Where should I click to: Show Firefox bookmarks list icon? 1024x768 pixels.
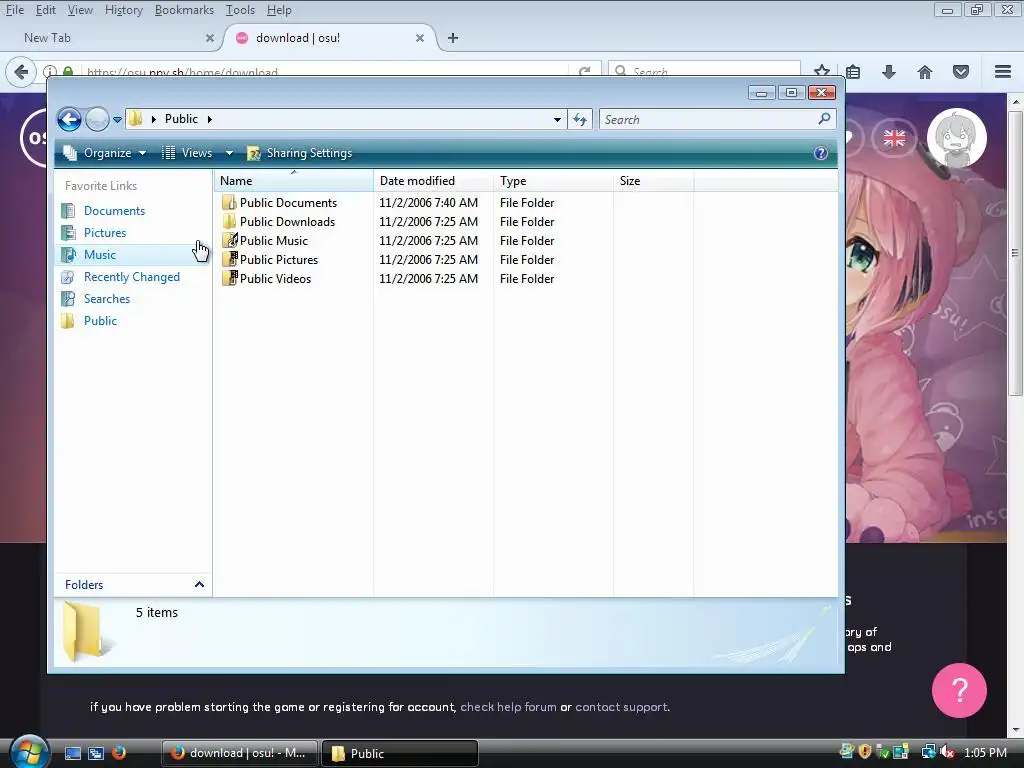pyautogui.click(x=853, y=72)
